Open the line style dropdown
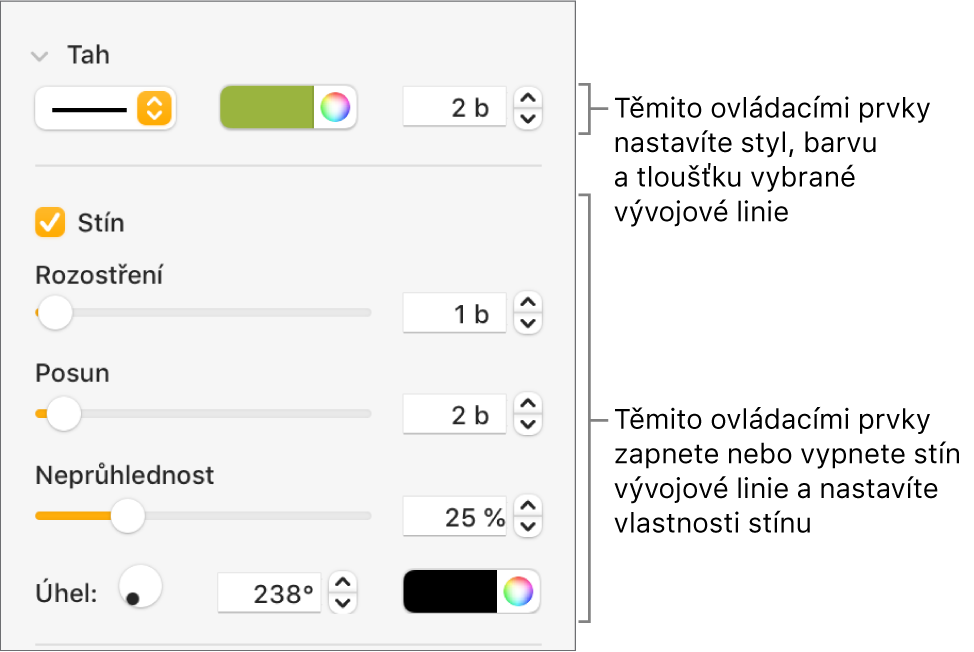Image resolution: width=974 pixels, height=652 pixels. pos(105,108)
